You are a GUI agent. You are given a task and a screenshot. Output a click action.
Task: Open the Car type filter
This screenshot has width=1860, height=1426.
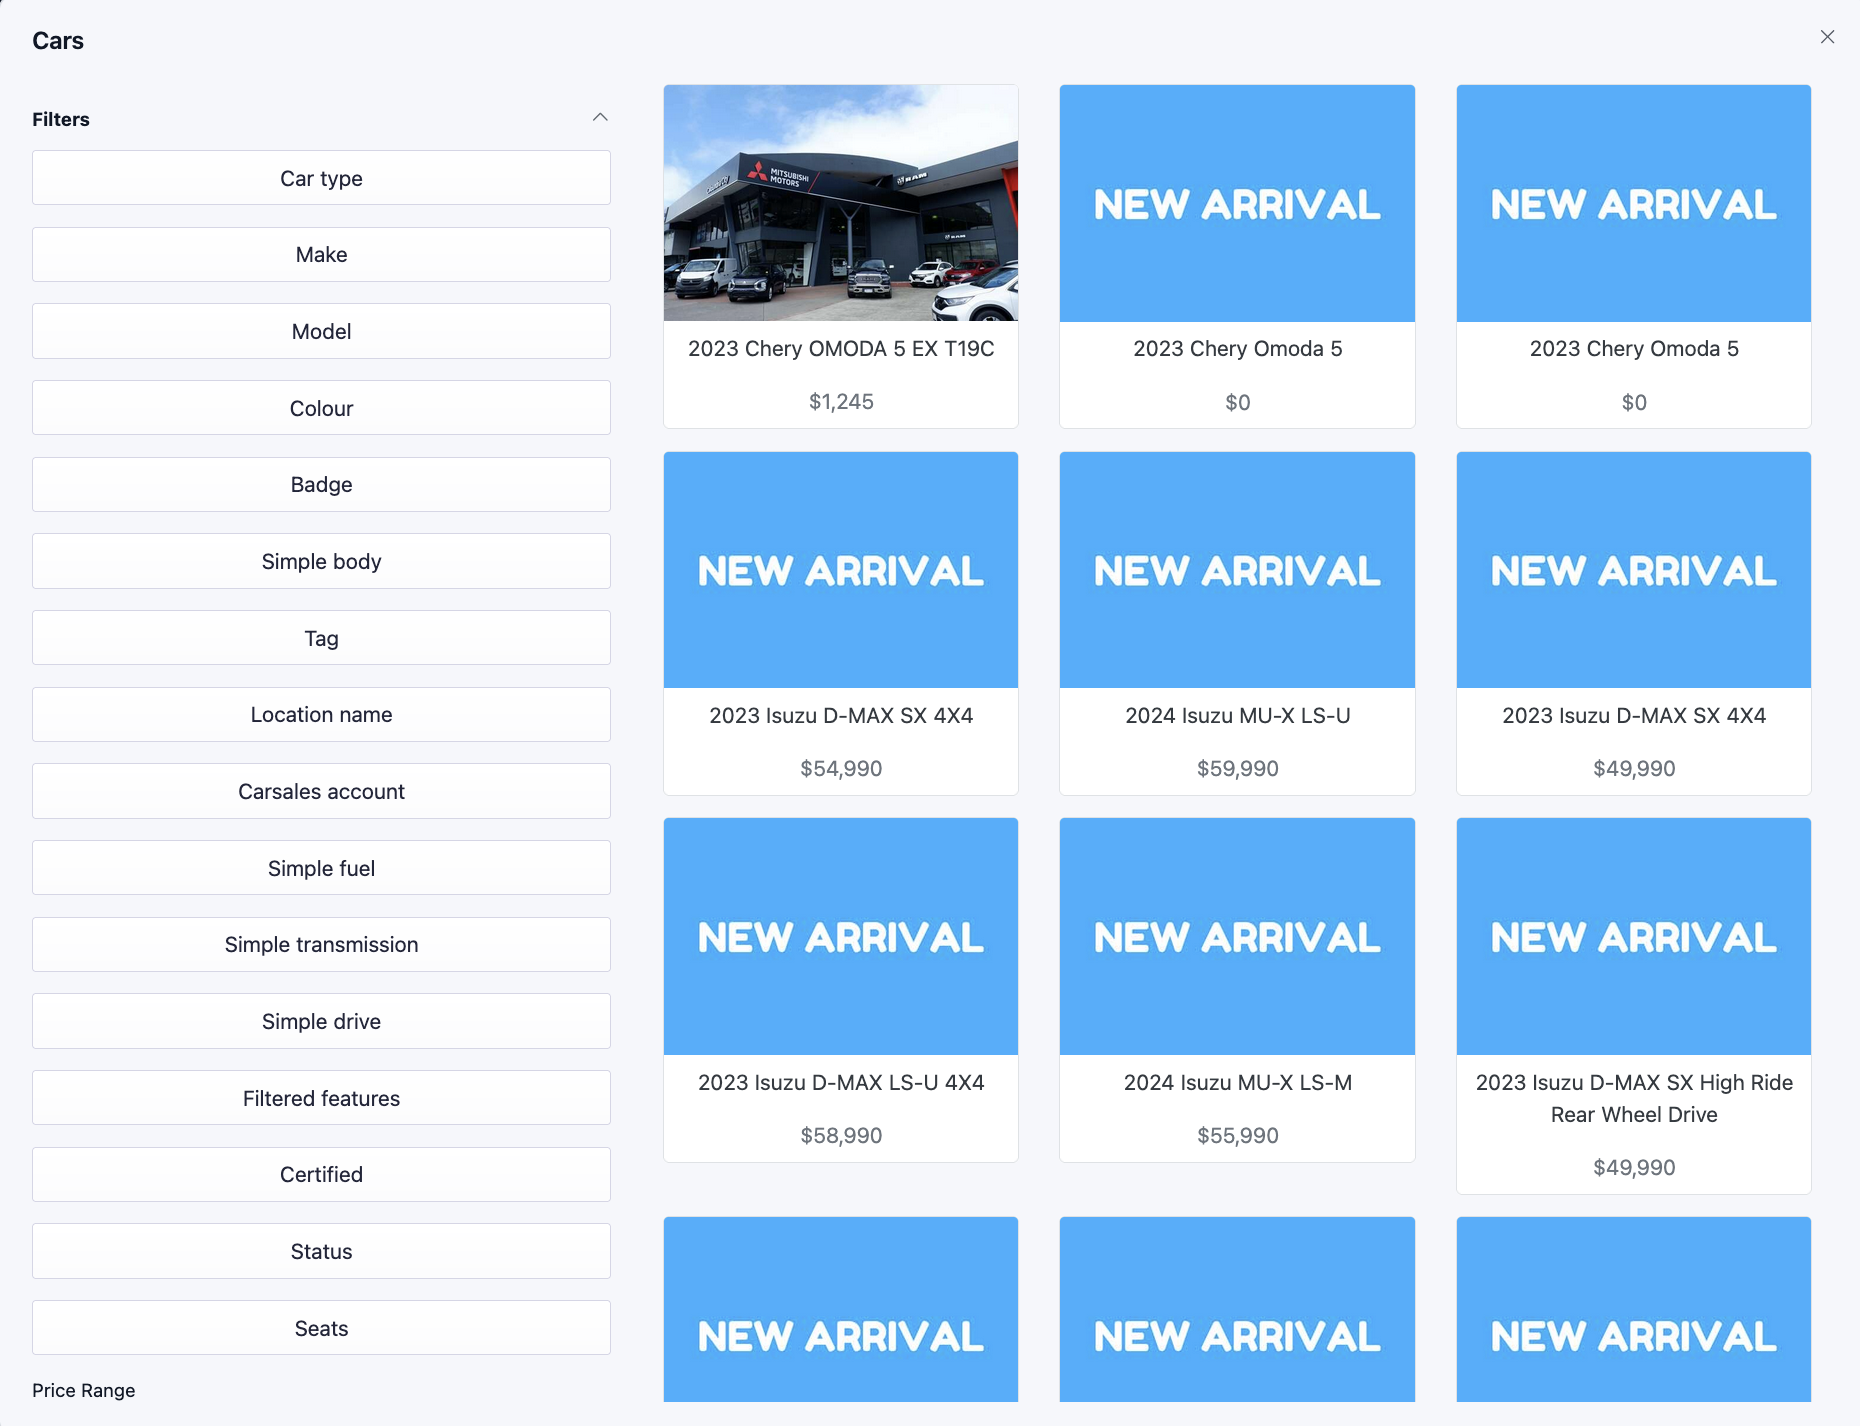321,178
